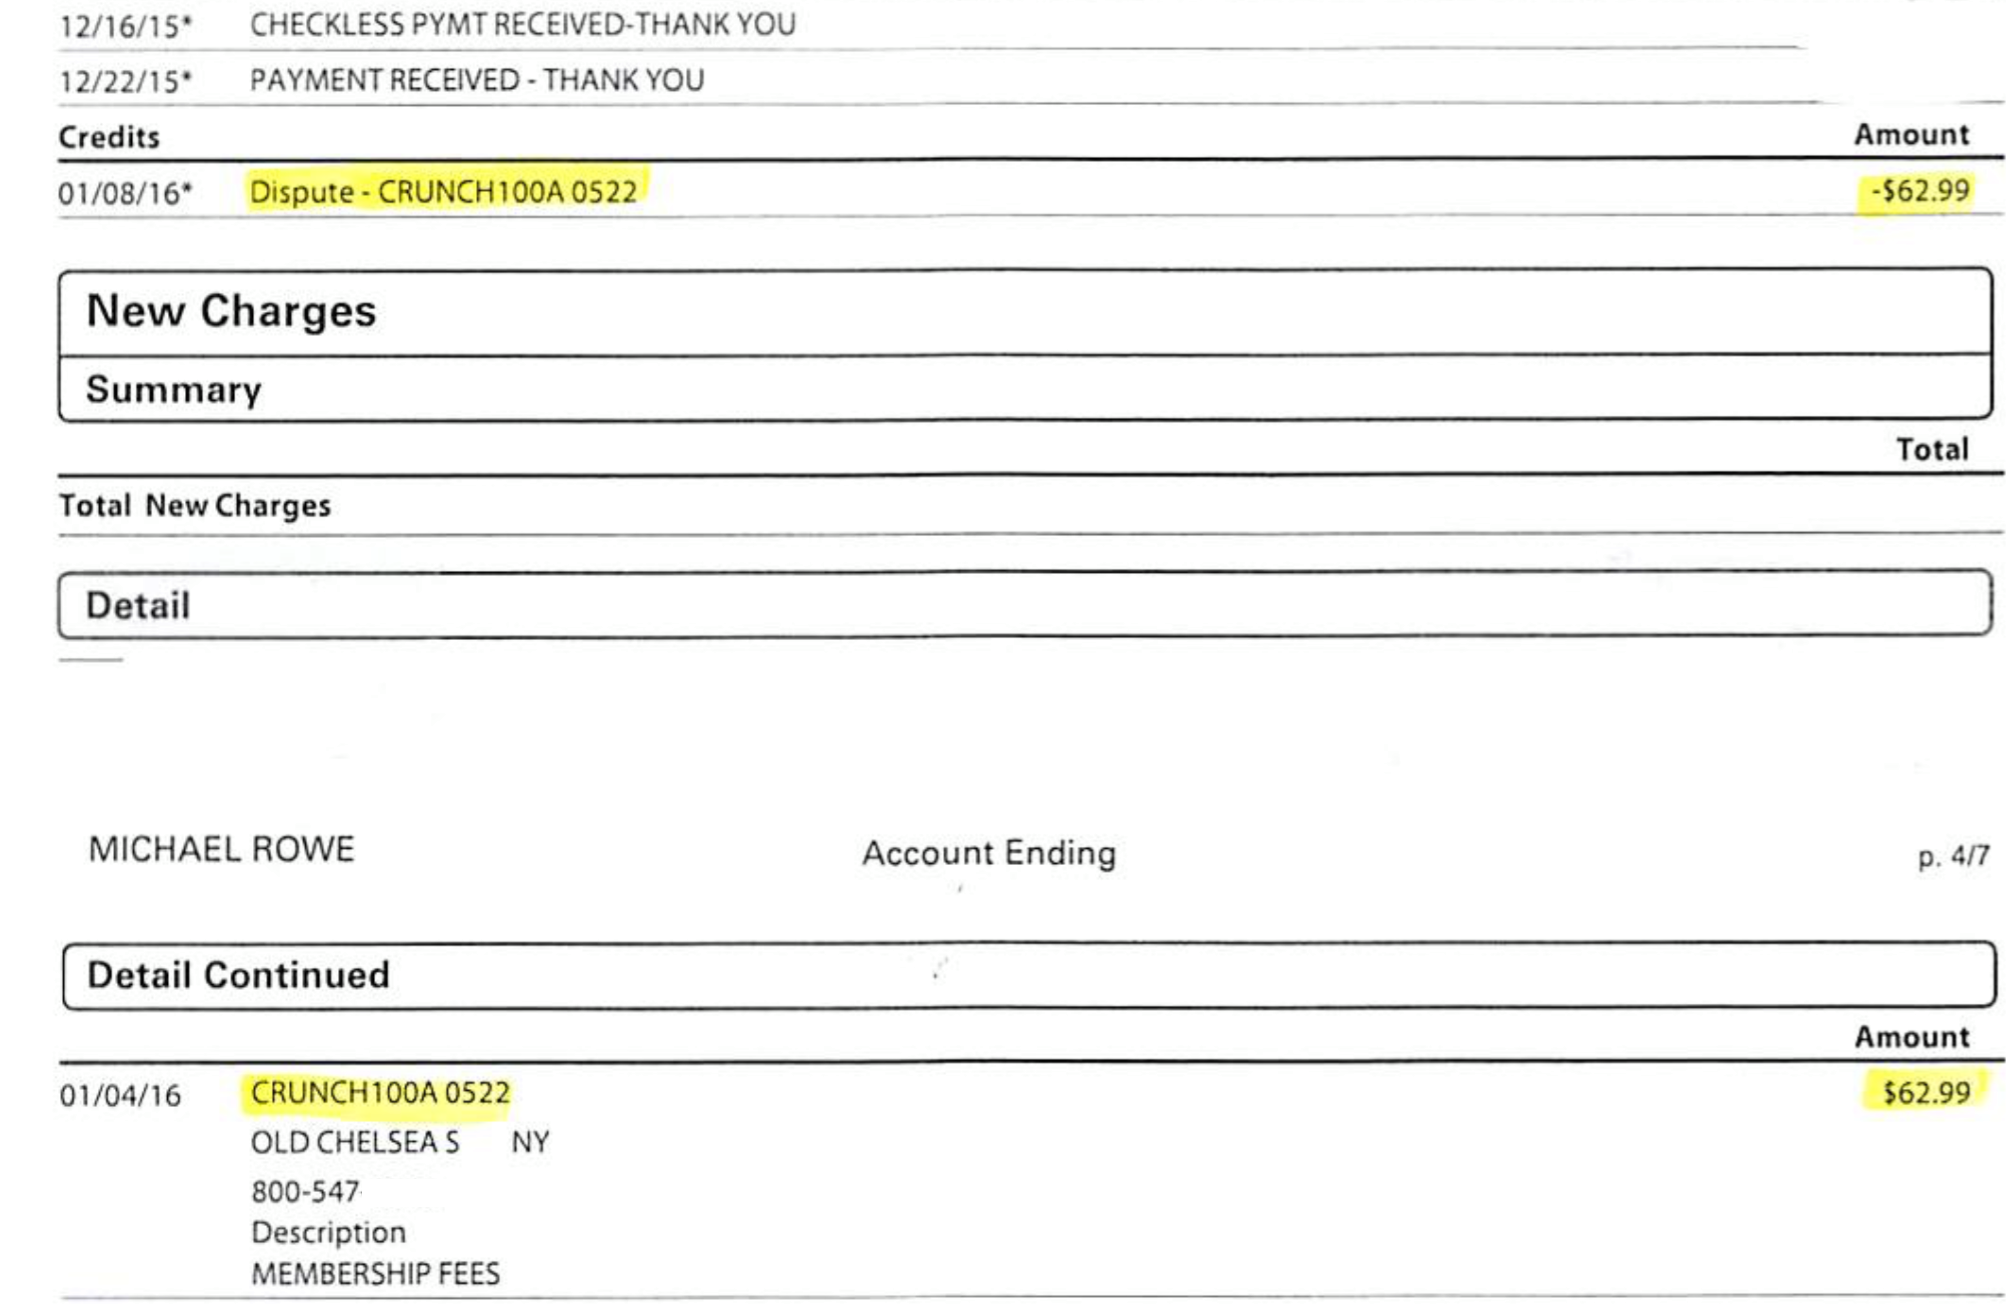Click the highlighted -$62.99 credit amount

point(1919,190)
